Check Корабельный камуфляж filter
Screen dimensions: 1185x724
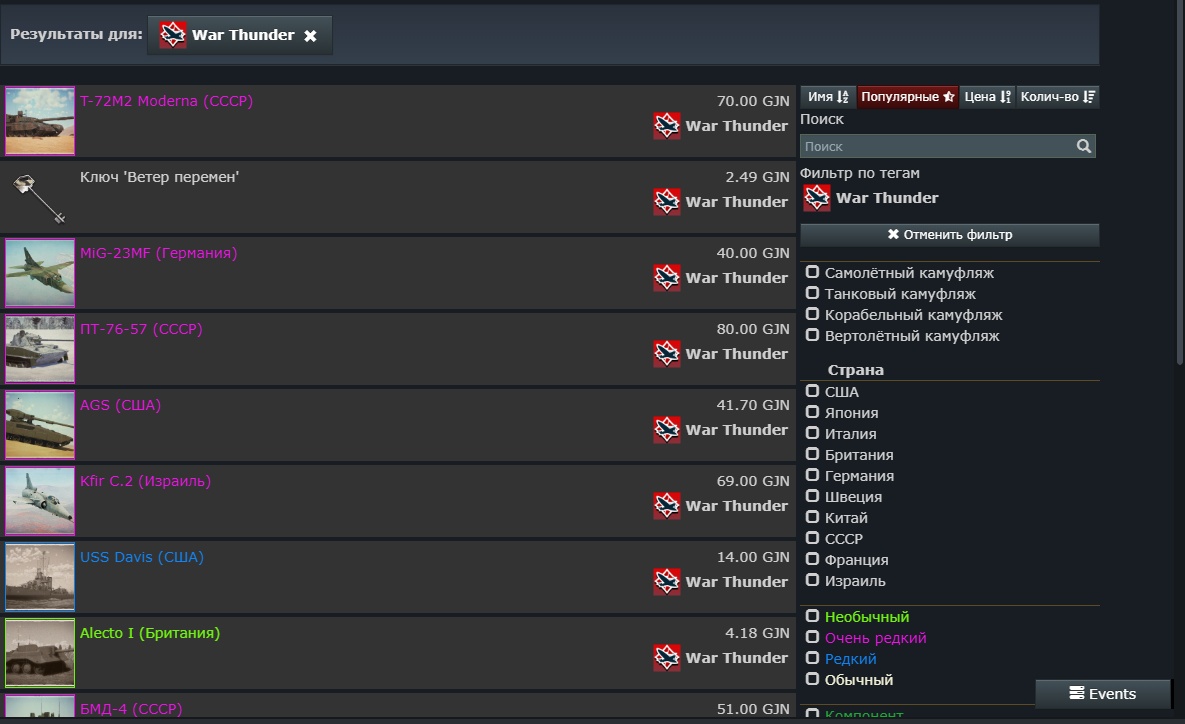tap(812, 314)
